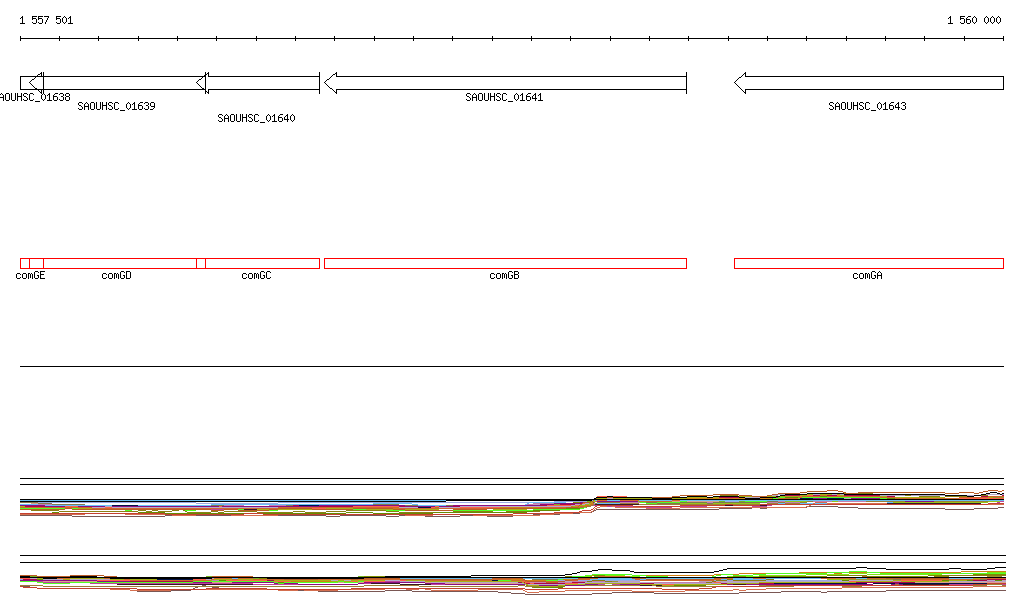This screenshot has height=611, width=1024.
Task: Select the small red comGE box
Action: (x=32, y=264)
